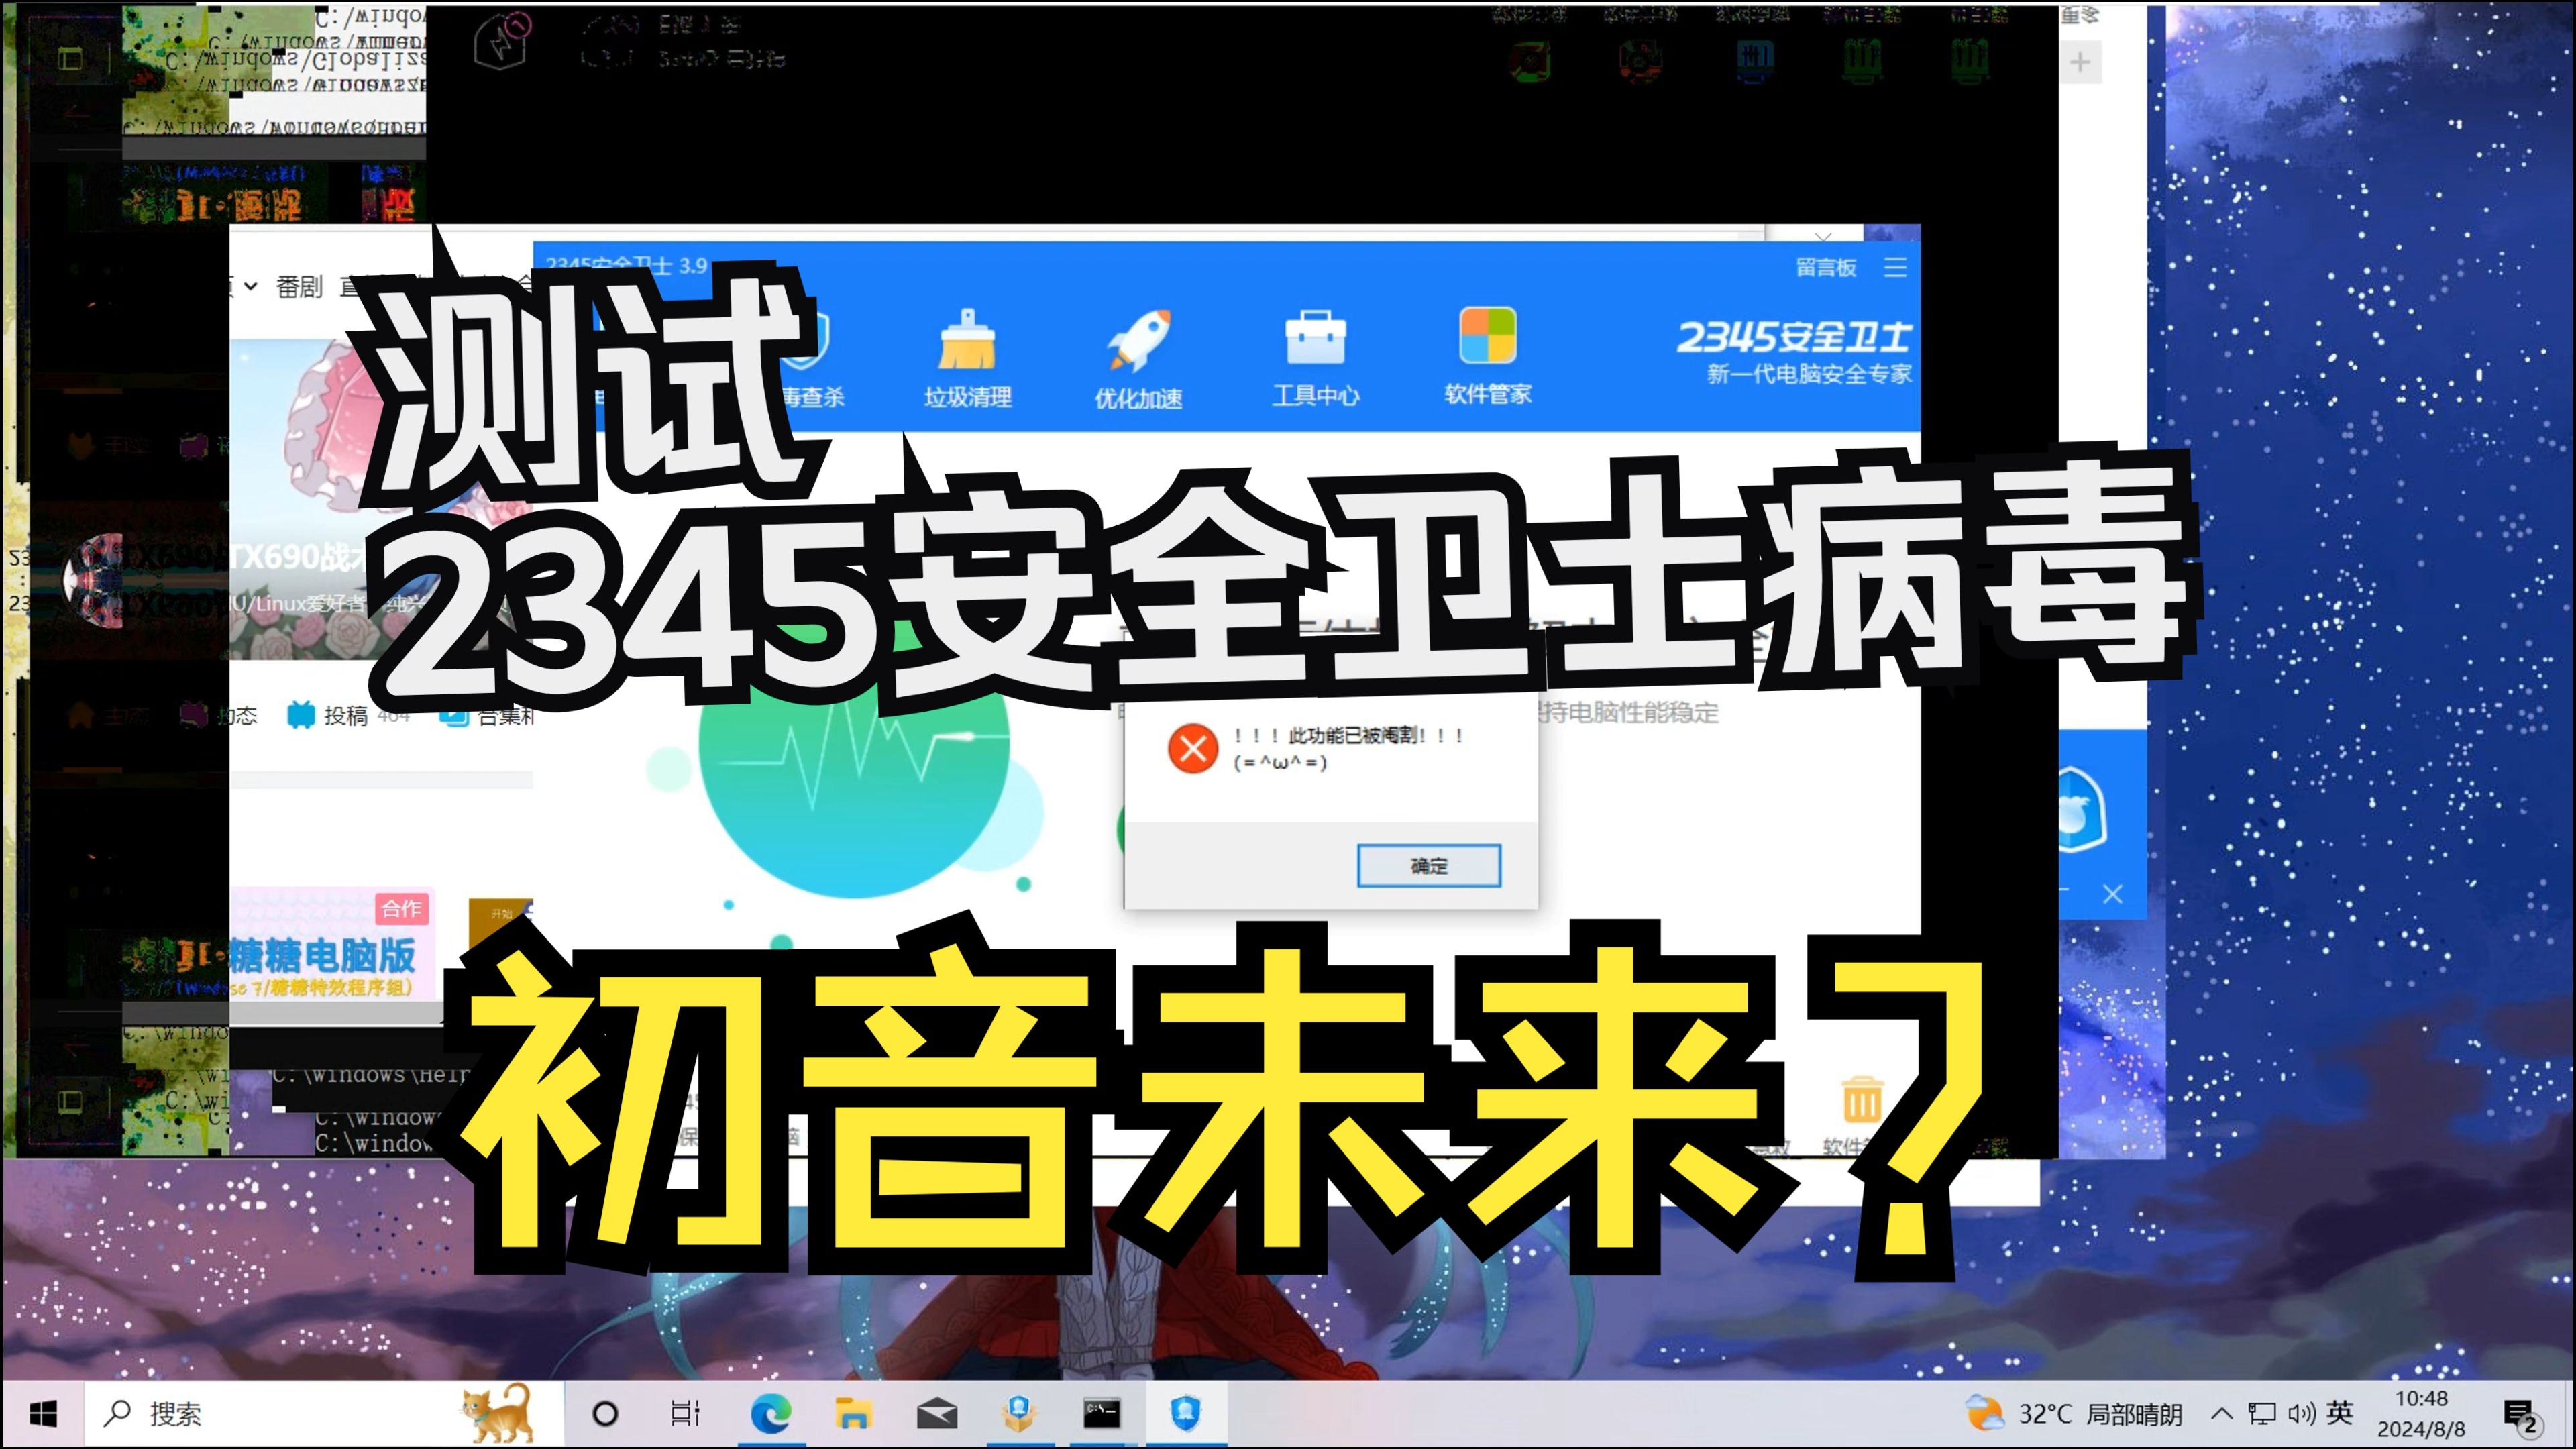Switch to 2345 shield app on taskbar
The width and height of the screenshot is (2576, 1449).
pyautogui.click(x=1185, y=1413)
